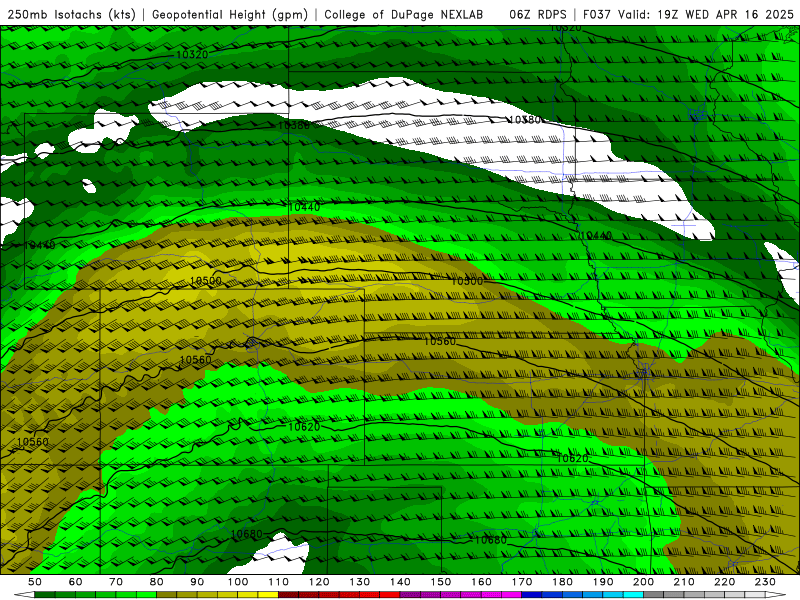Select the "220" value on the color scale

(x=724, y=582)
